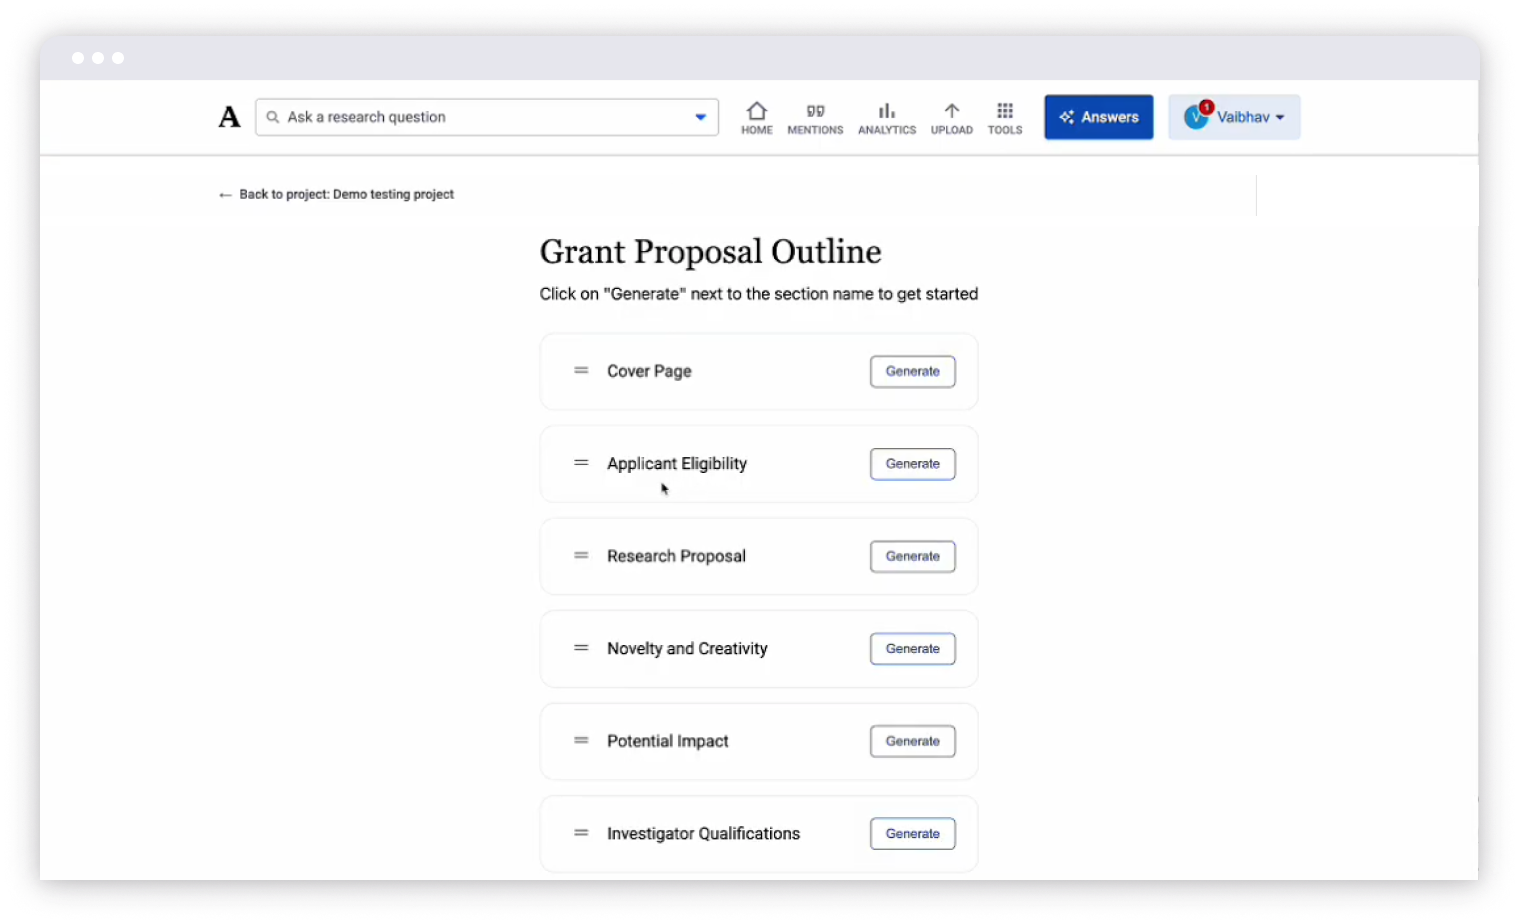Click the A logo icon
Viewport: 1520px width, 924px height.
(x=230, y=117)
